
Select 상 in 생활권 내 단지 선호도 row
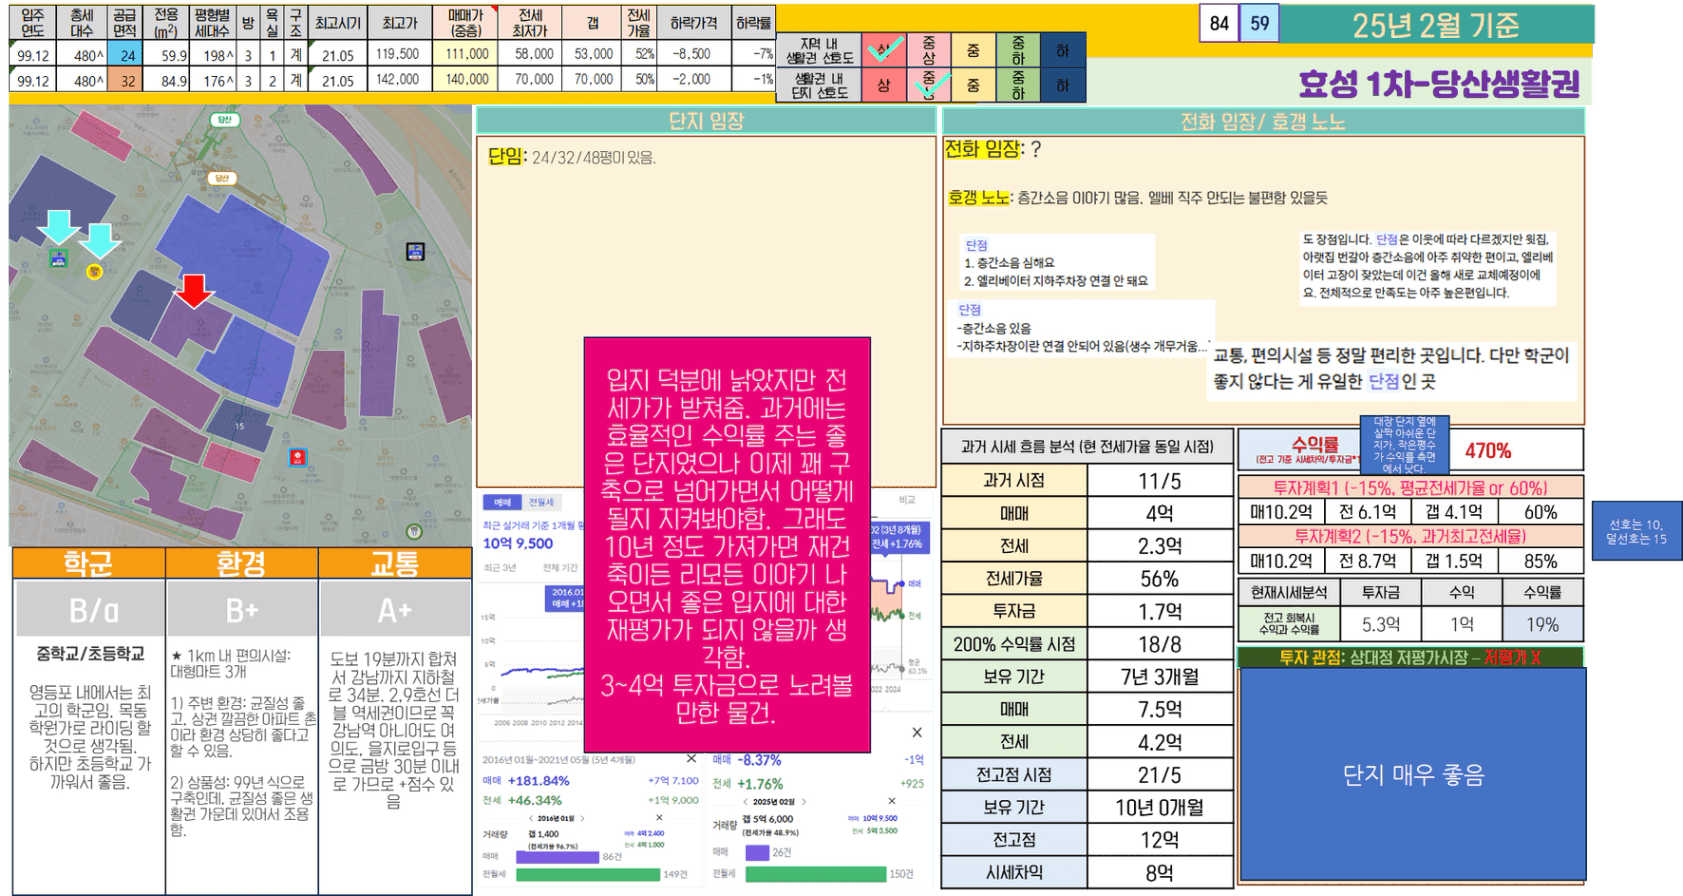click(x=884, y=85)
